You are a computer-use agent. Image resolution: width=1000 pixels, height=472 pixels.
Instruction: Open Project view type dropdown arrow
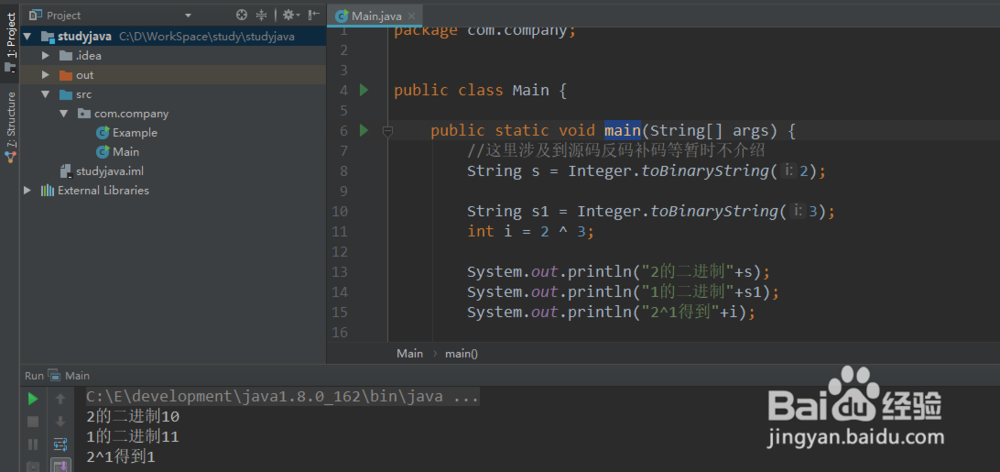click(188, 15)
